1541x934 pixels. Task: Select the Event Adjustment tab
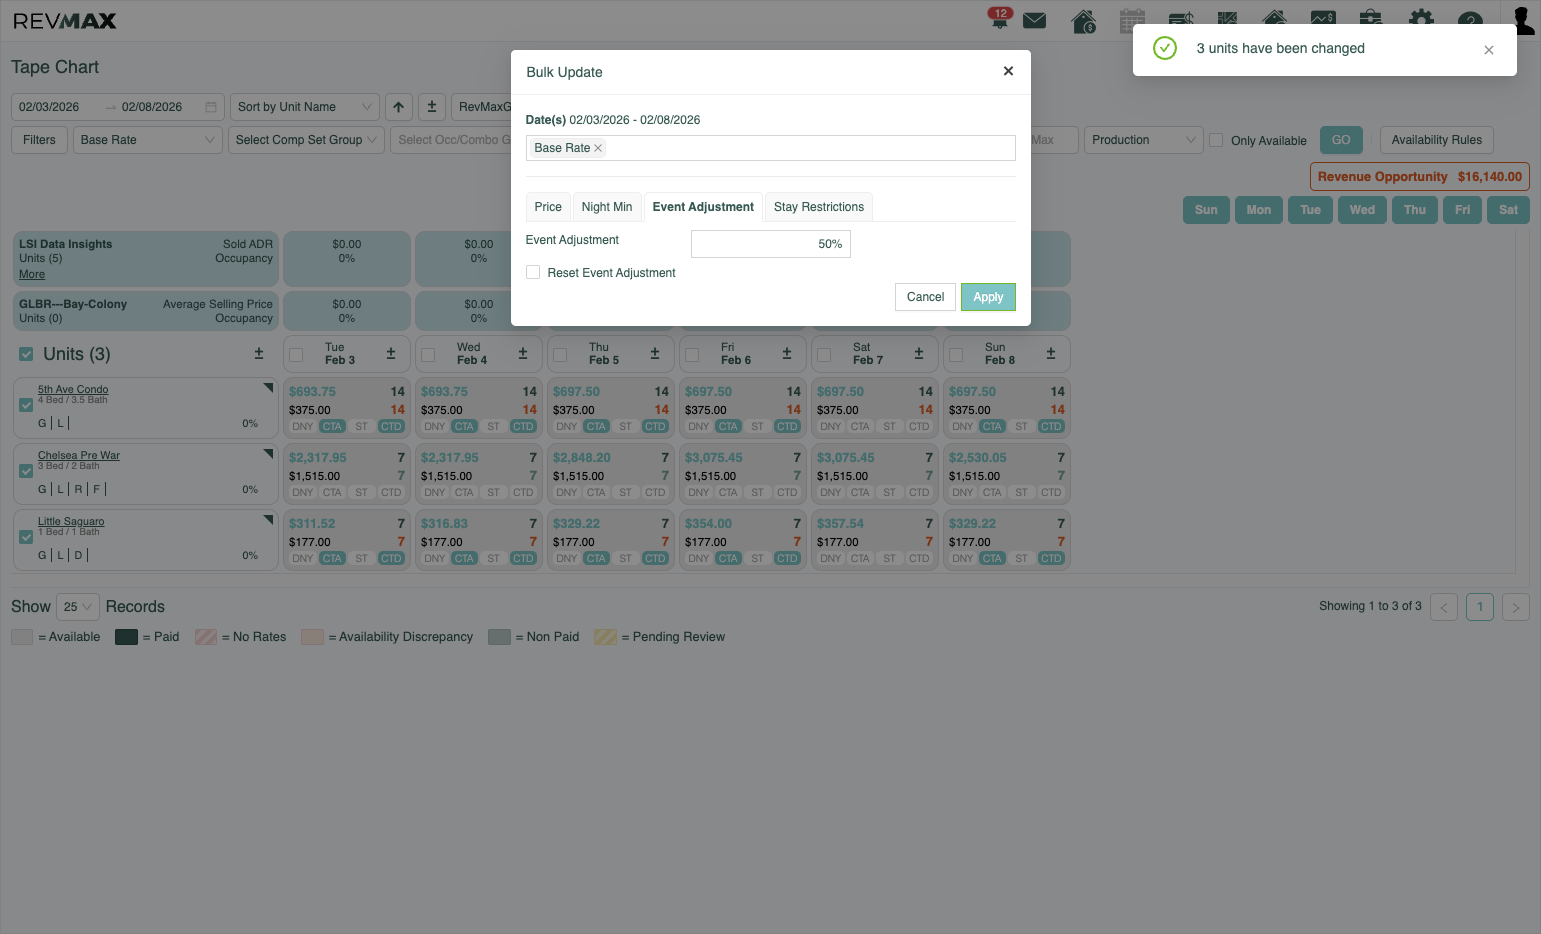pyautogui.click(x=703, y=207)
